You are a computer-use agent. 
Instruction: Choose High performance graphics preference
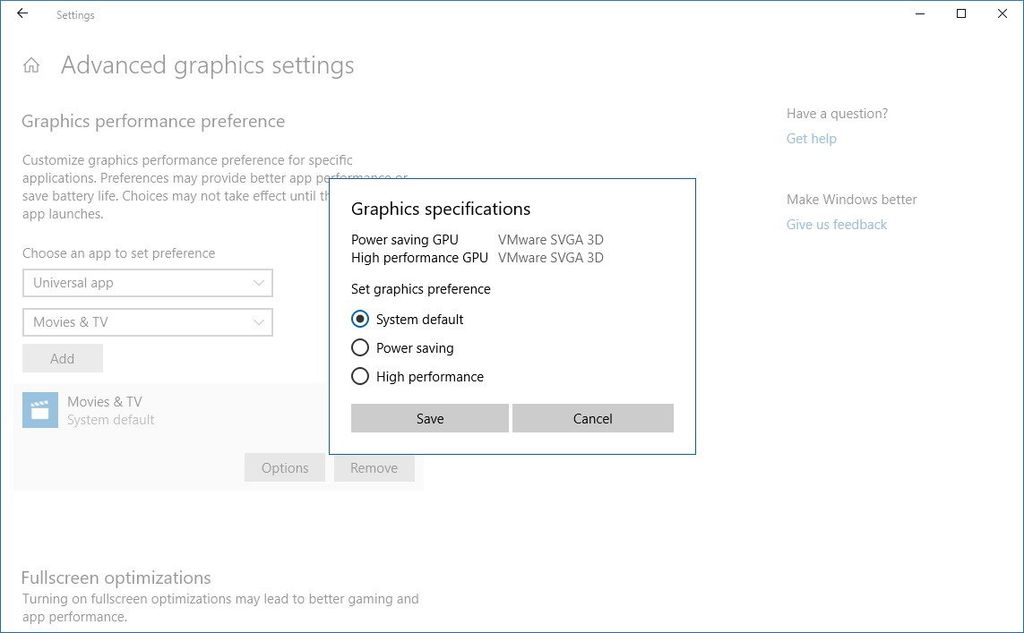click(360, 377)
